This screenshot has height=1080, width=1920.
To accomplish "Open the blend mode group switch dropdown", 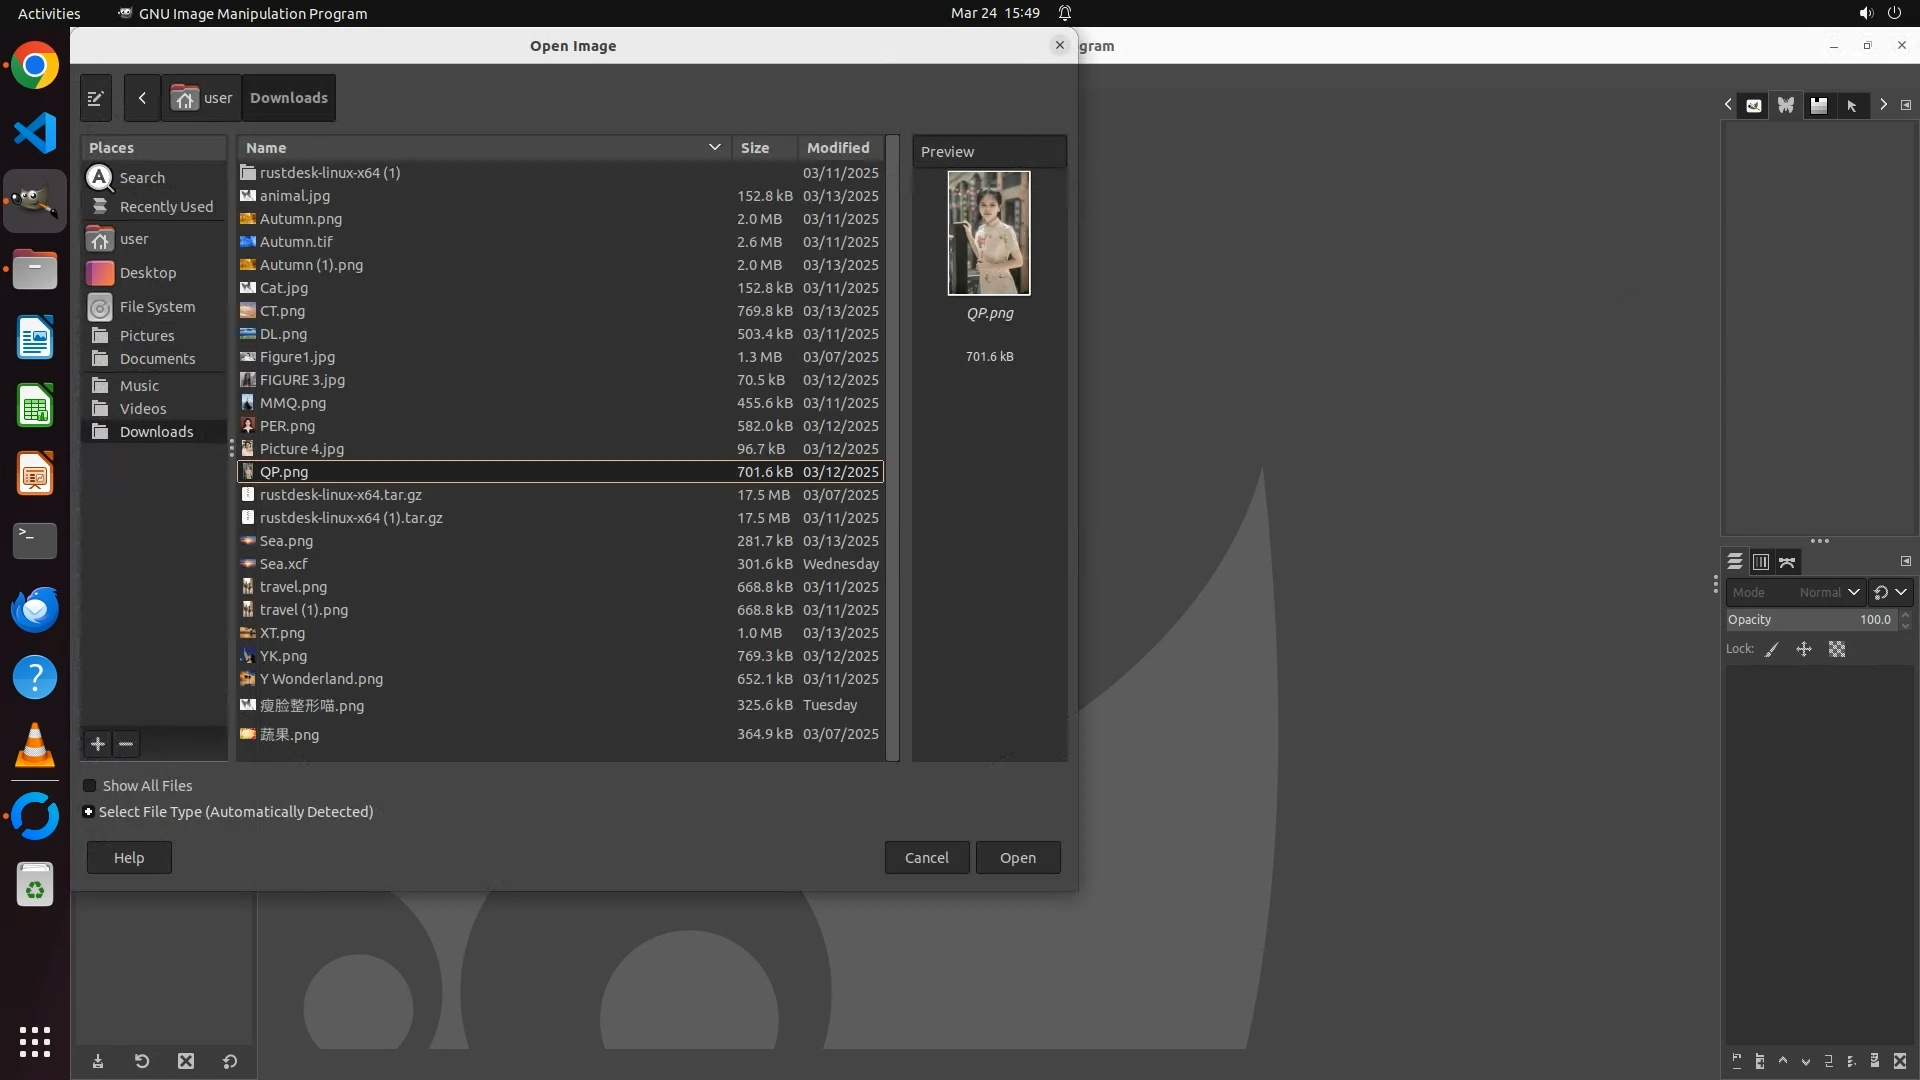I will coord(1890,592).
